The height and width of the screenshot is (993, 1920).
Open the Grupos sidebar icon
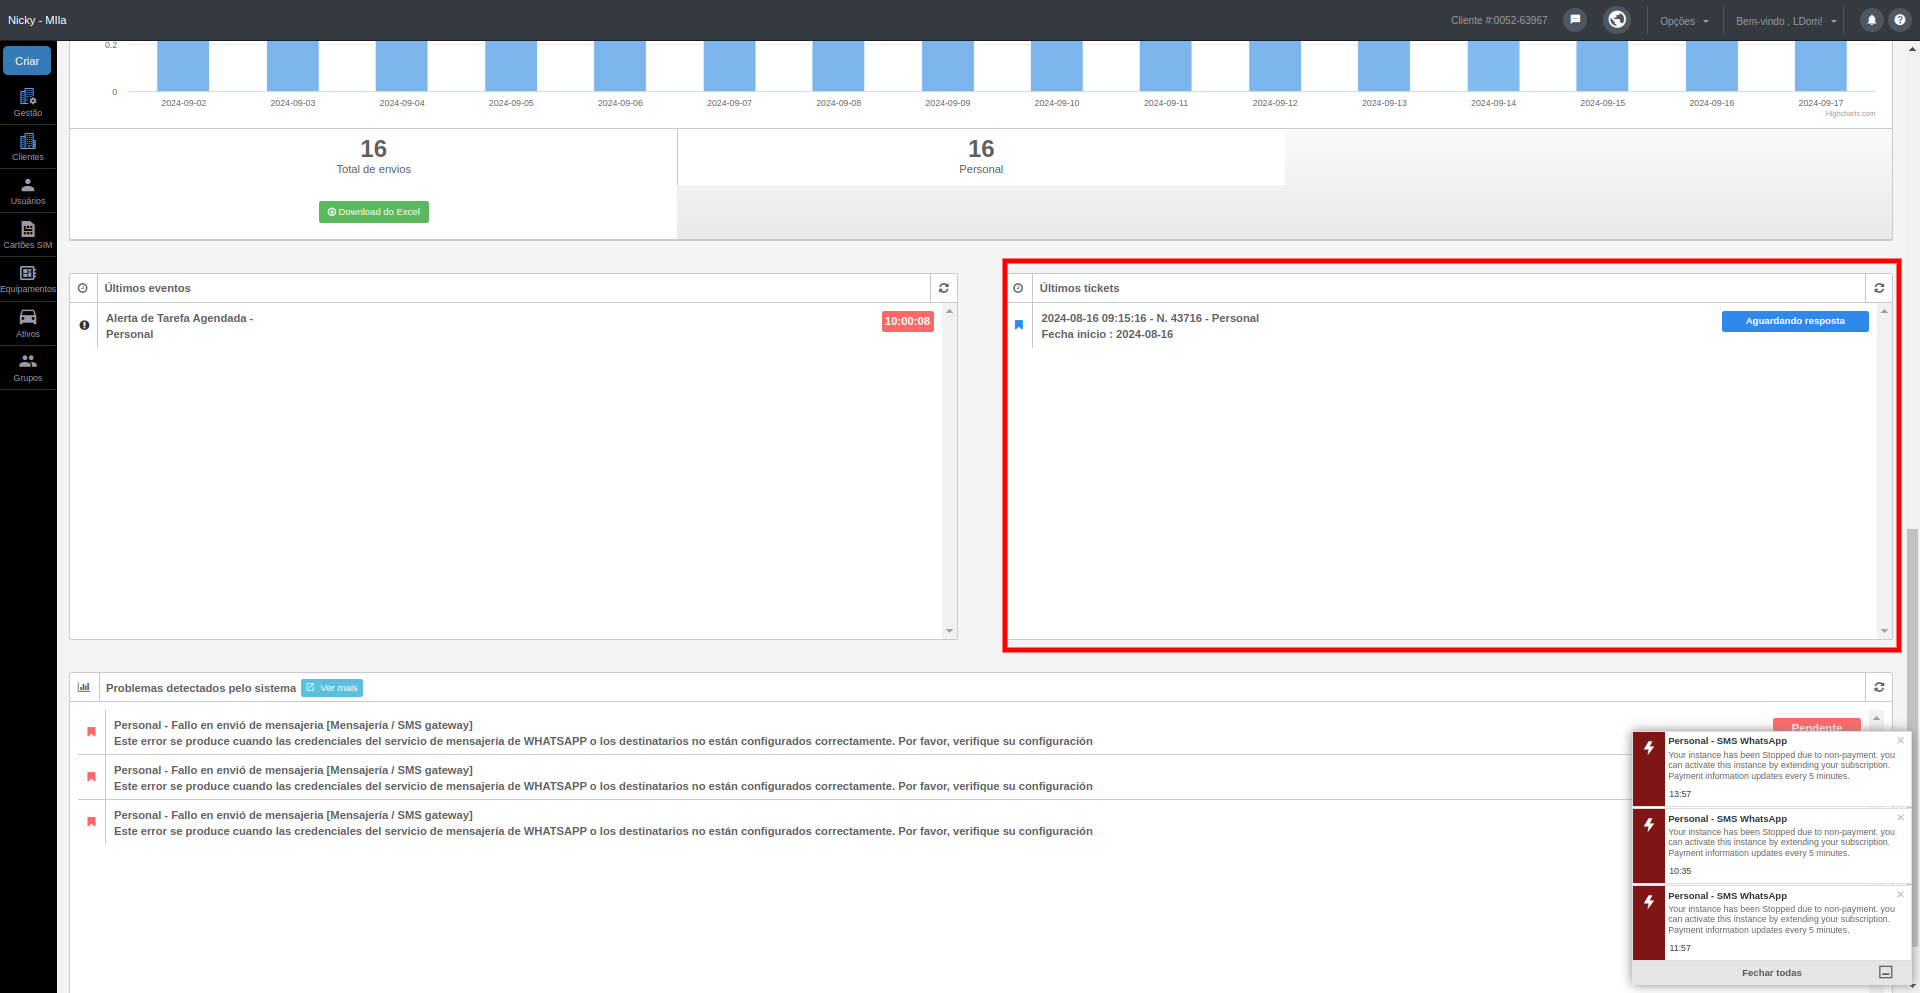coord(28,367)
